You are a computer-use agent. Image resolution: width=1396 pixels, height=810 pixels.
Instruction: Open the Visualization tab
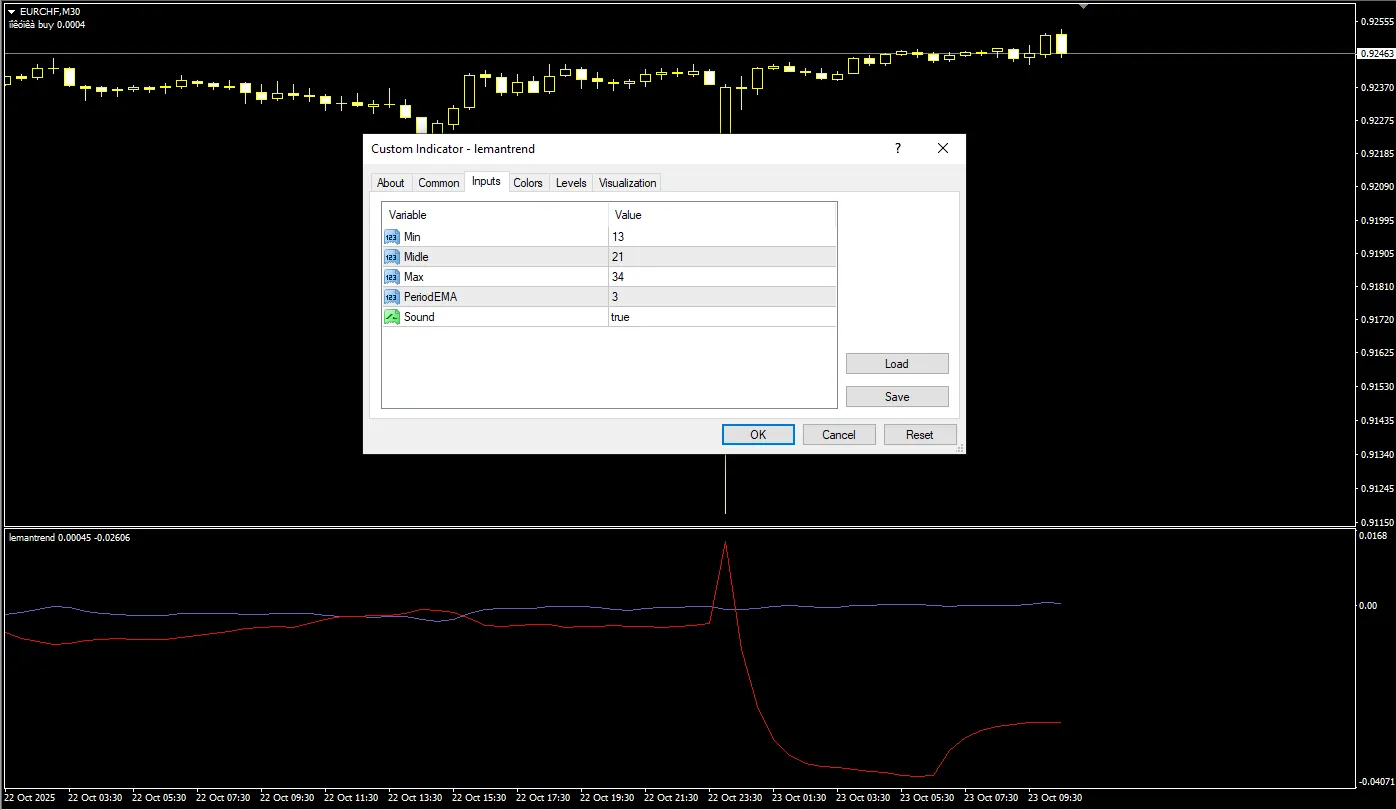(x=628, y=183)
